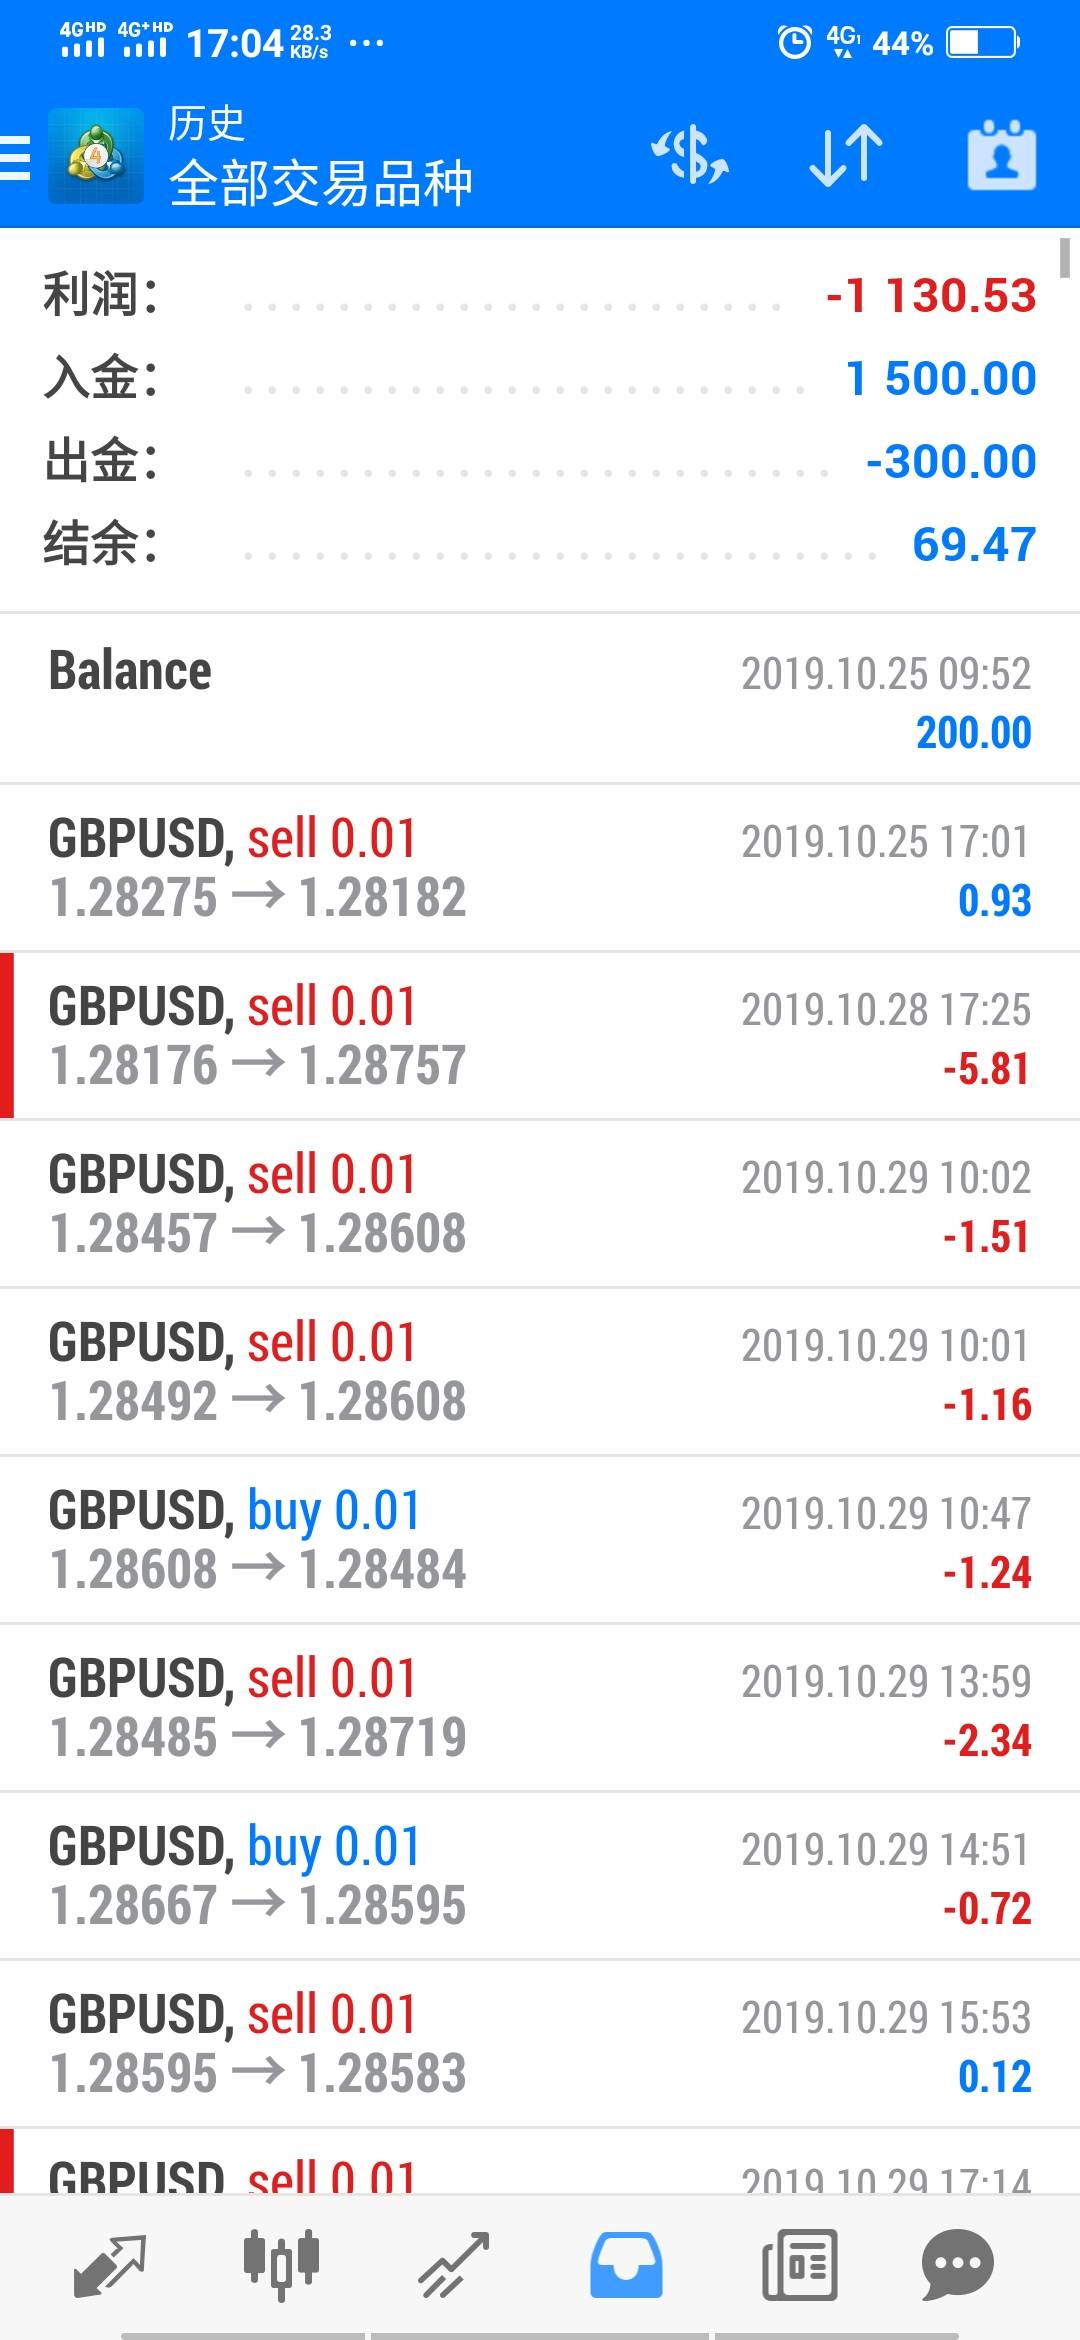Switch to the Quotes tab
The image size is (1080, 2340).
tap(110, 2265)
